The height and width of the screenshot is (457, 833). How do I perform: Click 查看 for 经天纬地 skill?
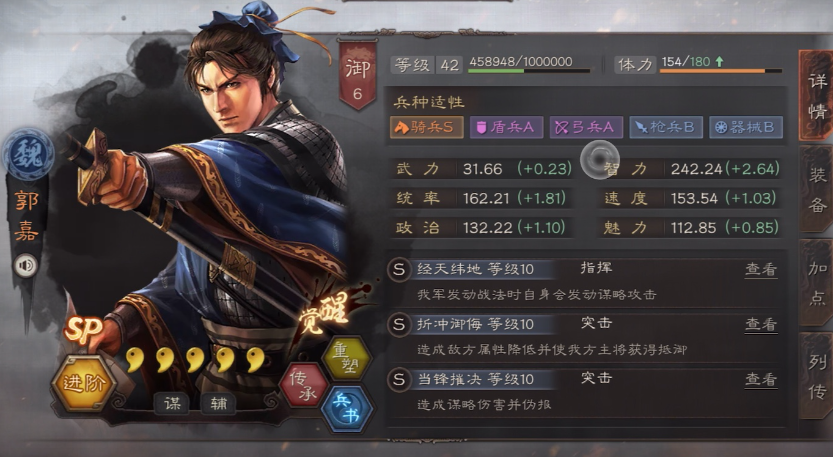click(761, 269)
